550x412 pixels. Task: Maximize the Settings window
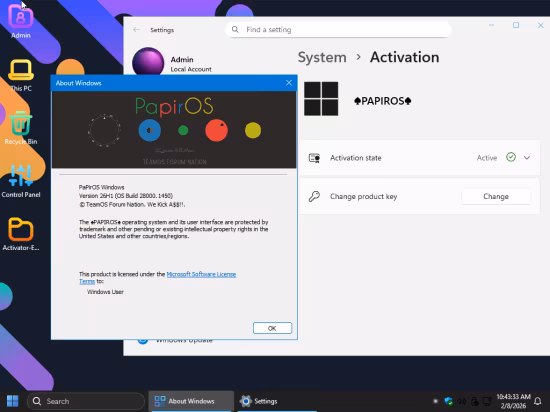[516, 25]
